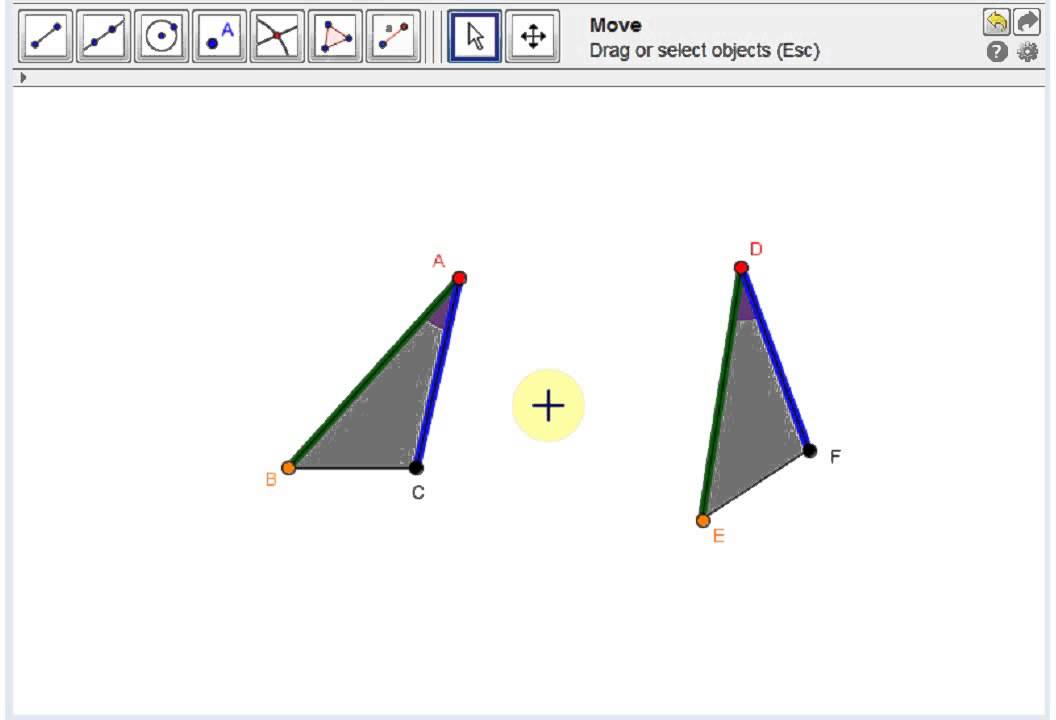
Task: Select green segment AB
Action: coord(374,373)
